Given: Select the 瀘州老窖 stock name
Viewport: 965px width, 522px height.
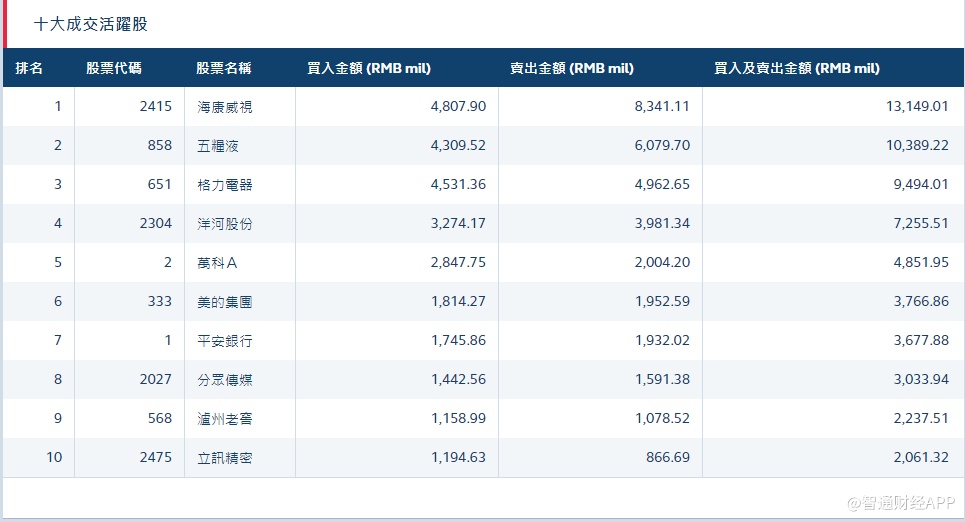Looking at the screenshot, I should point(225,418).
